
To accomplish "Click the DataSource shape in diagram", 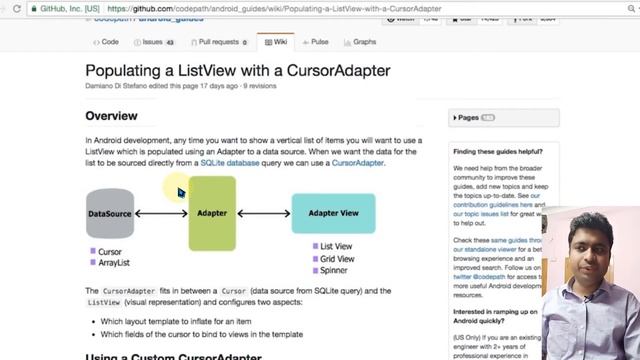I will point(110,213).
